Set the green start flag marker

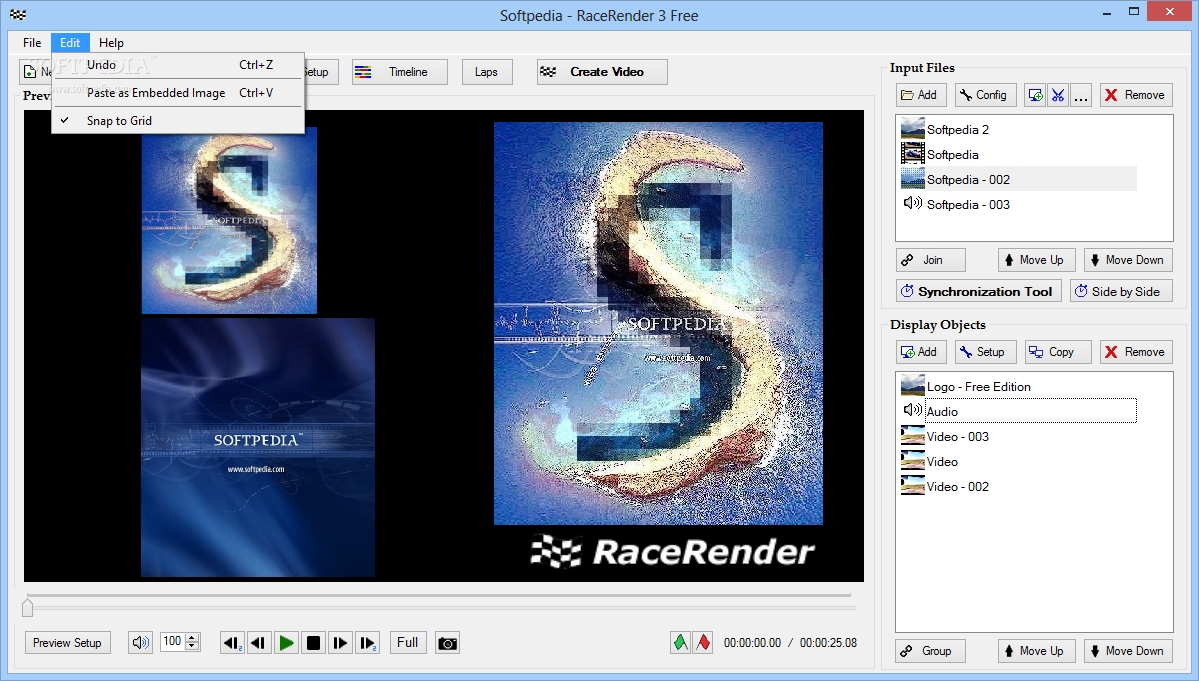(681, 643)
